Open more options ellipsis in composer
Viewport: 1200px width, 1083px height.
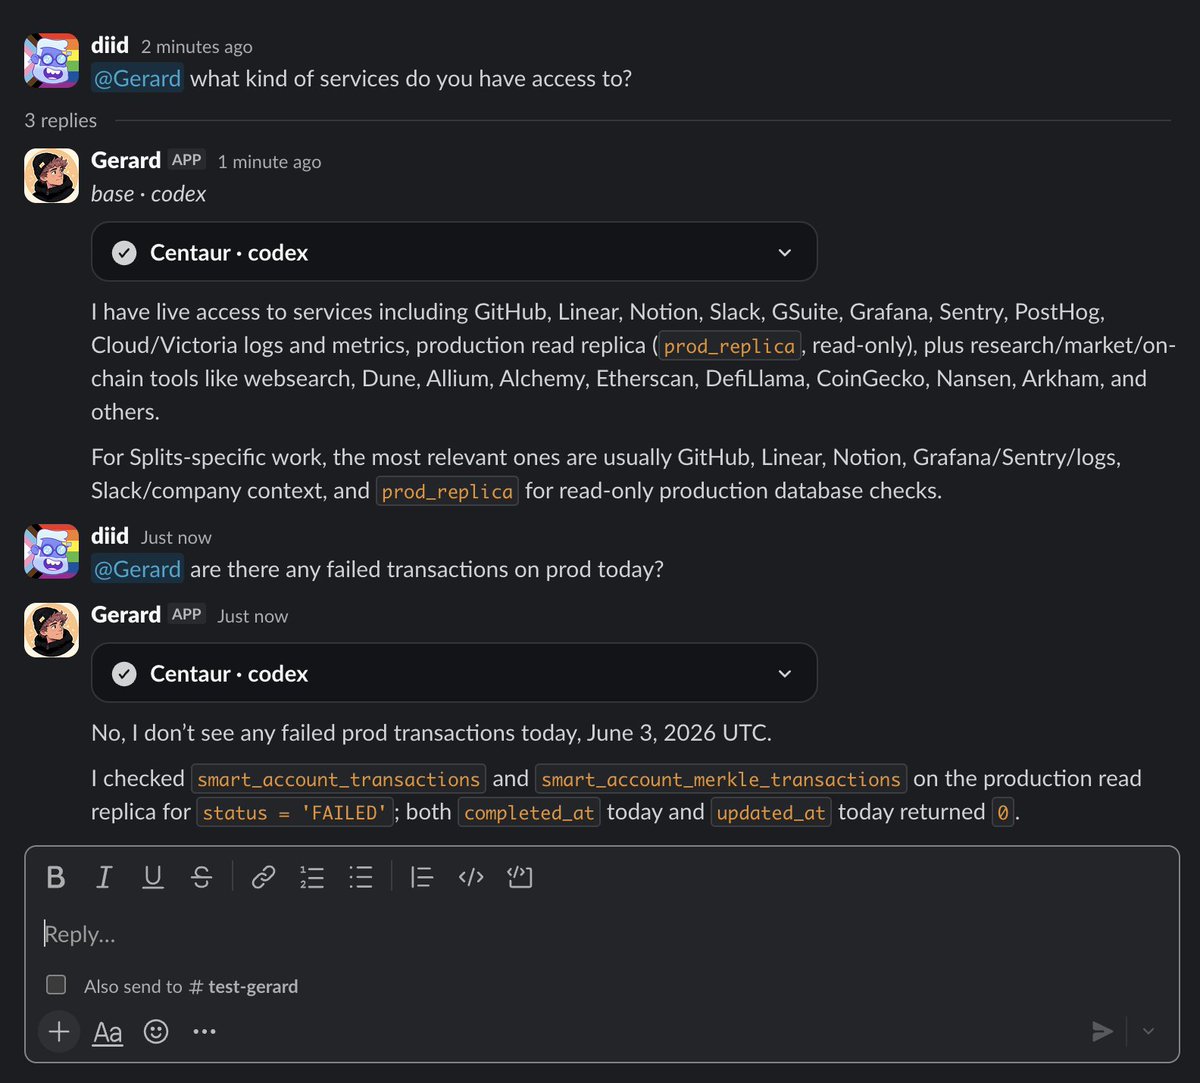point(204,1031)
